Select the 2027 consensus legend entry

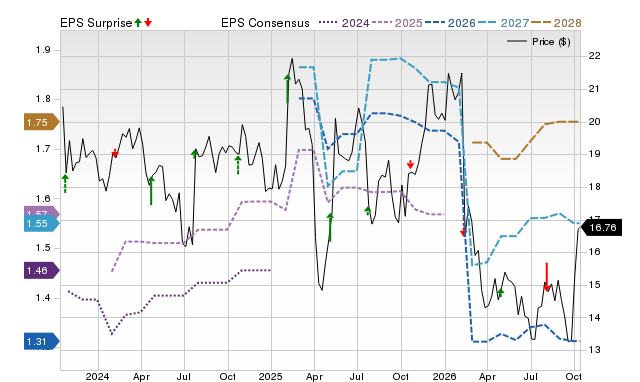point(503,23)
